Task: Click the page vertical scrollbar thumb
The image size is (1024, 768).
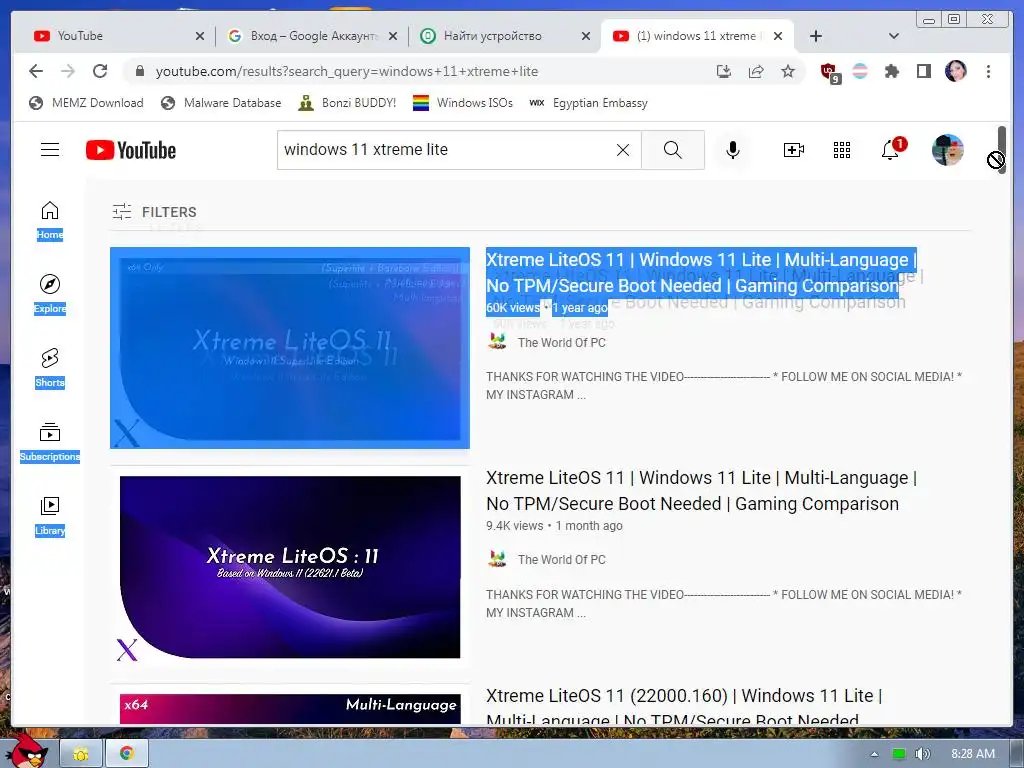Action: 1002,150
